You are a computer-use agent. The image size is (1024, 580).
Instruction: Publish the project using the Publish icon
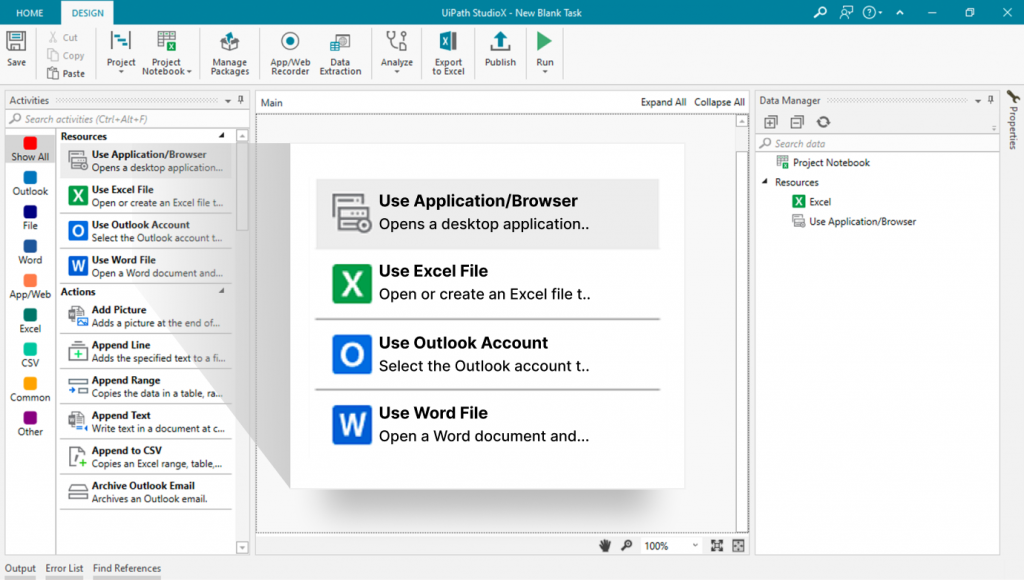(500, 41)
